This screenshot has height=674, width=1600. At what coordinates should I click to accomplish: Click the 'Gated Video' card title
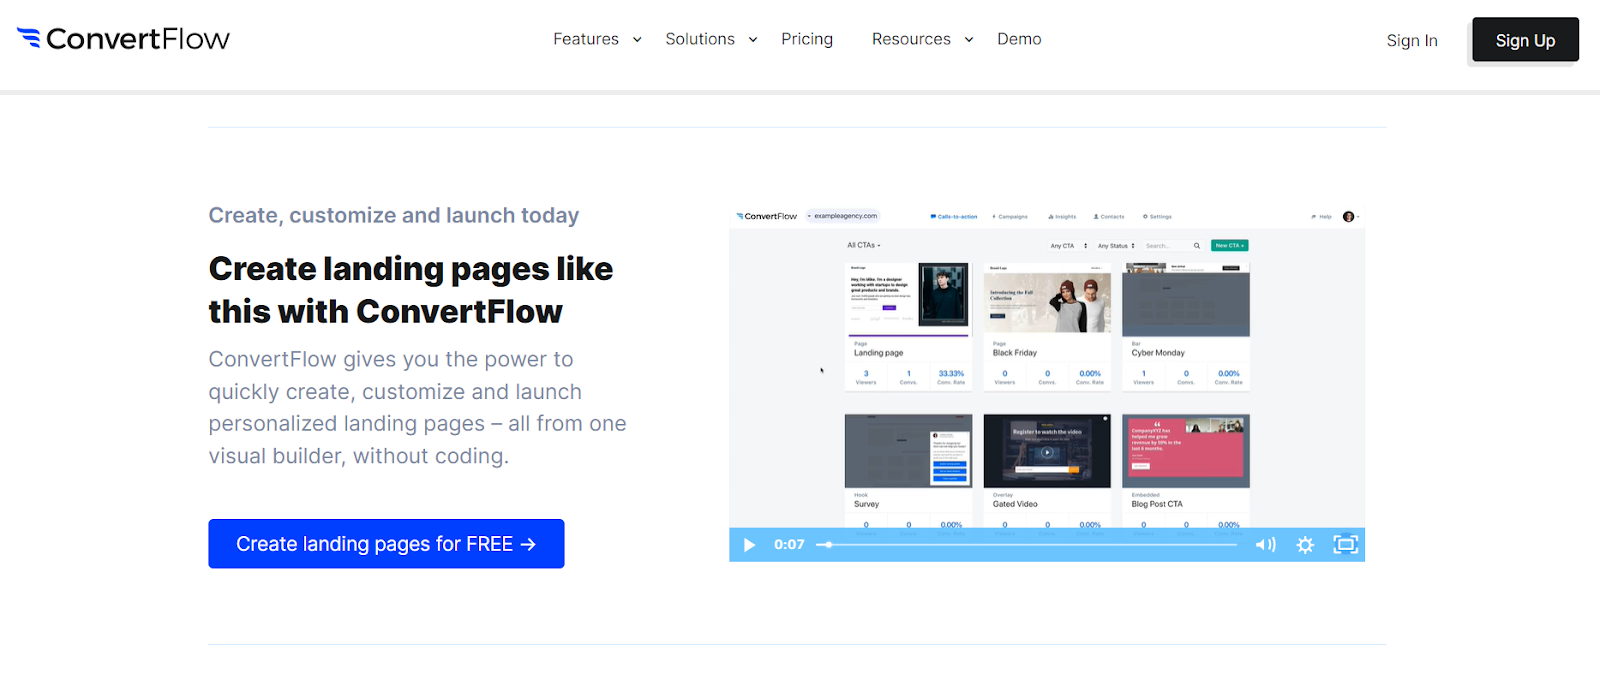[x=1015, y=504]
